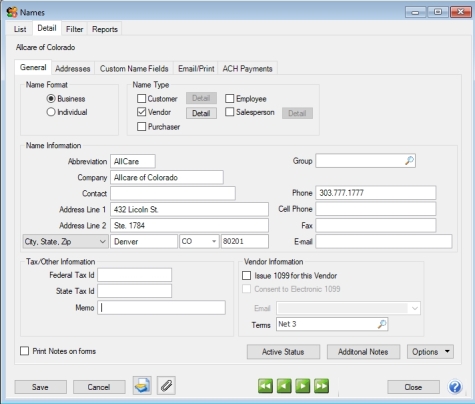Viewport: 475px width, 404px height.
Task: Open help with blue question mark icon
Action: pos(455,387)
